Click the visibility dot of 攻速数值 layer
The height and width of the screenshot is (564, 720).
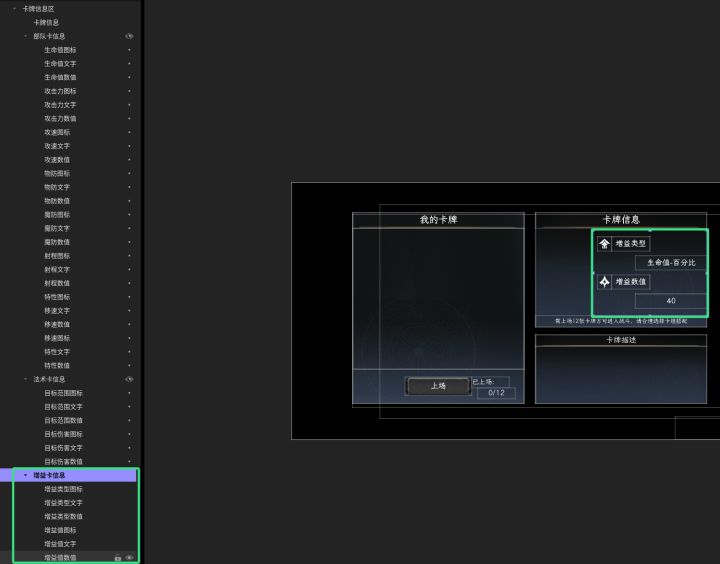129,159
